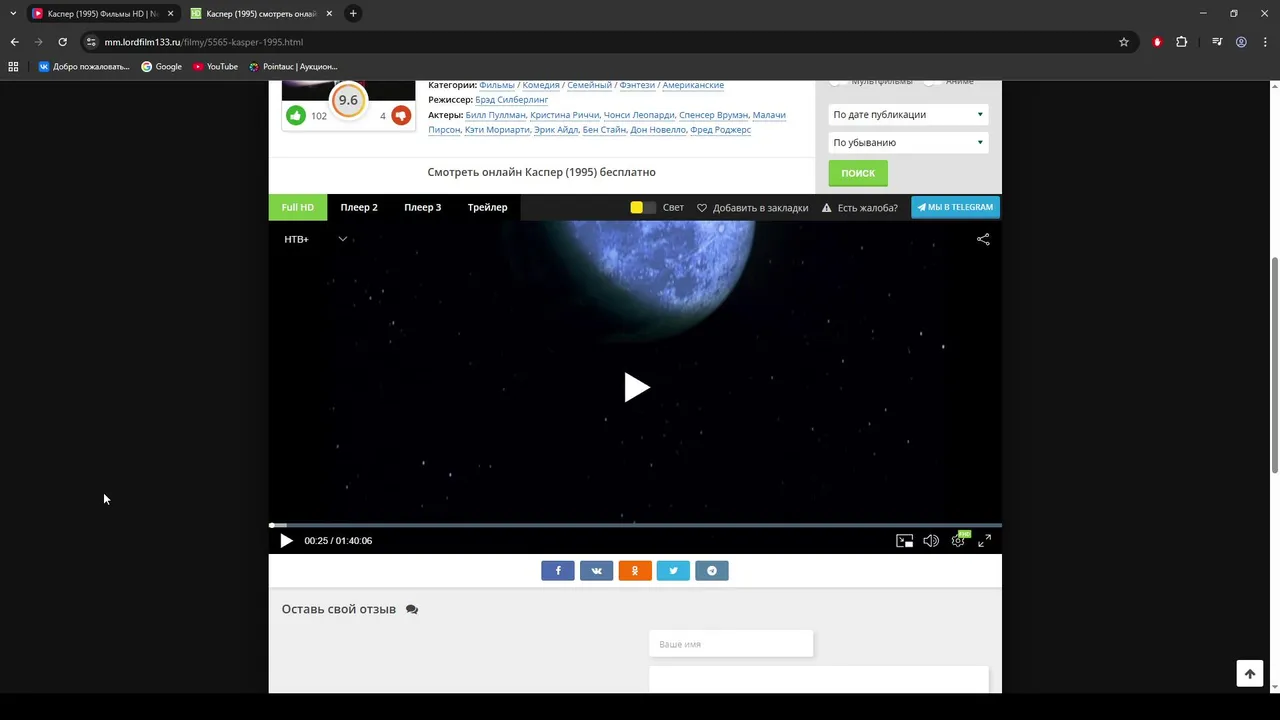The image size is (1280, 720).
Task: Switch to the 'Каспер (1995) Фильмы HD' browser tab
Action: click(103, 14)
